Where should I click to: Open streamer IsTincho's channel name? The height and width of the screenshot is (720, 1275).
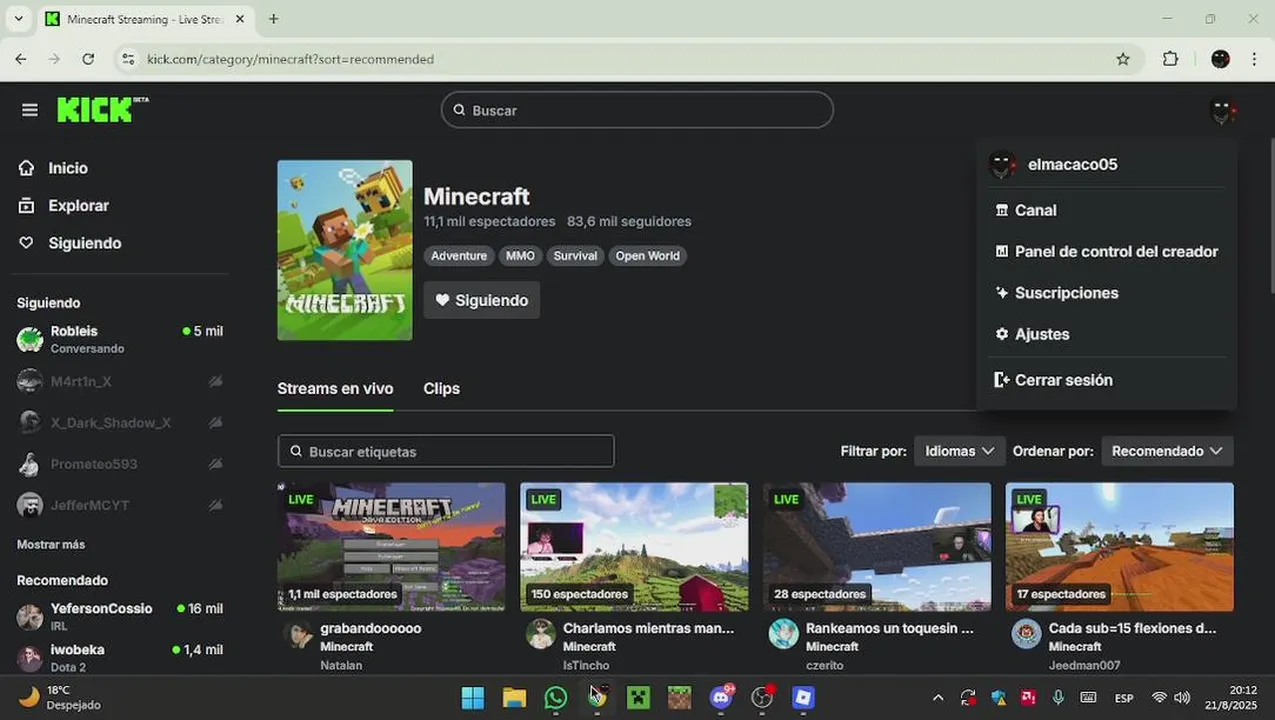586,665
